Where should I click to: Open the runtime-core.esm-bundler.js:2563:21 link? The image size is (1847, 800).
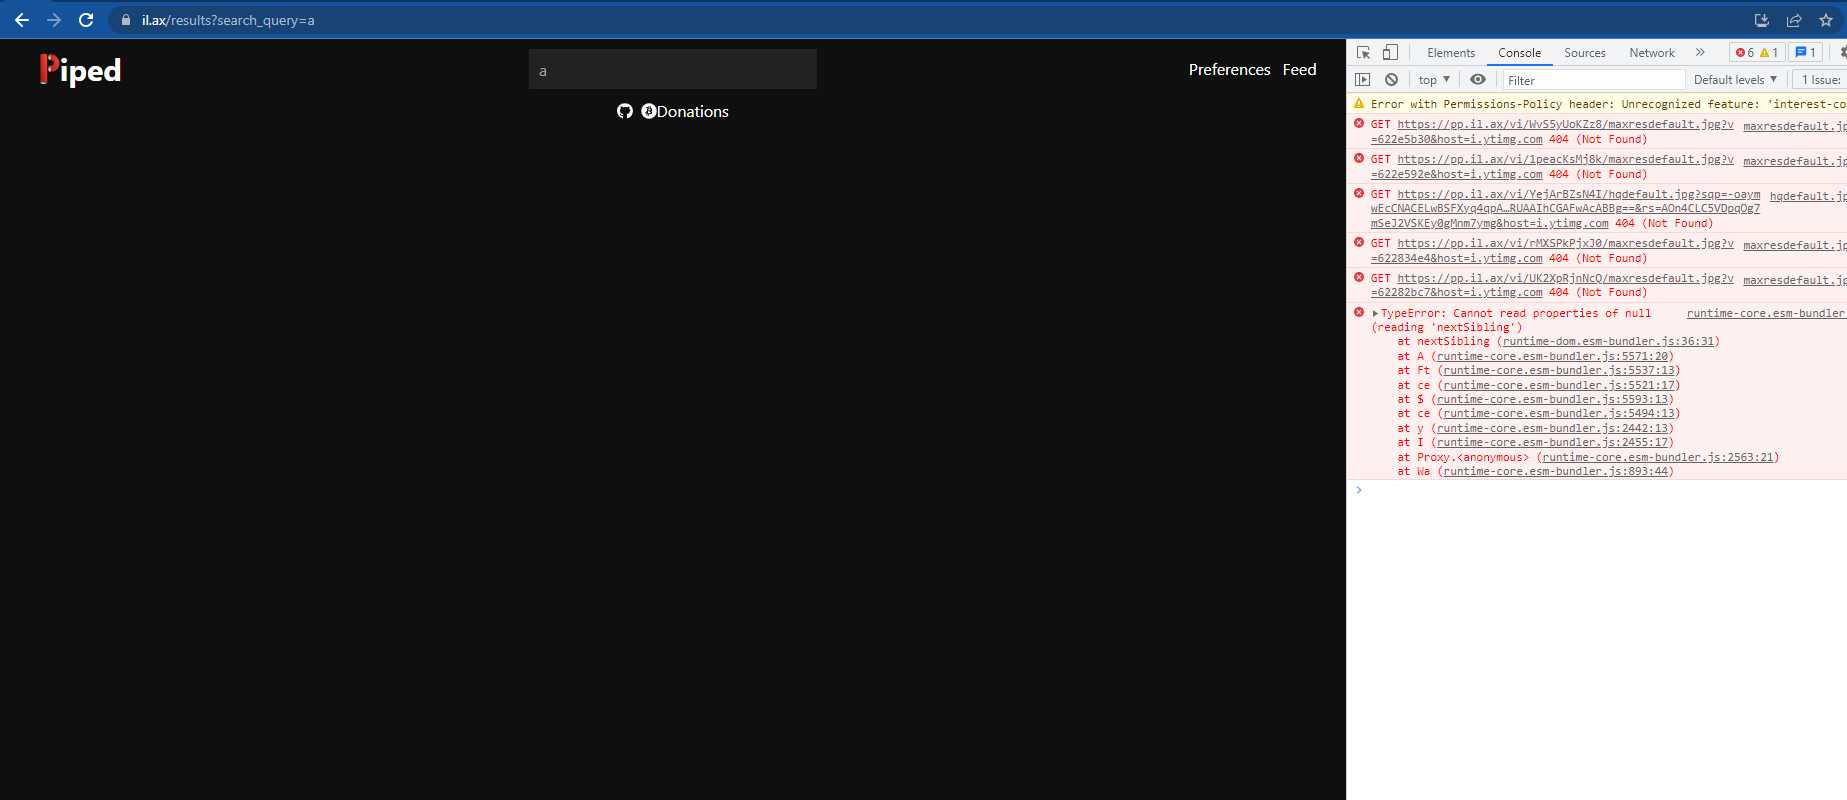[x=1658, y=458]
